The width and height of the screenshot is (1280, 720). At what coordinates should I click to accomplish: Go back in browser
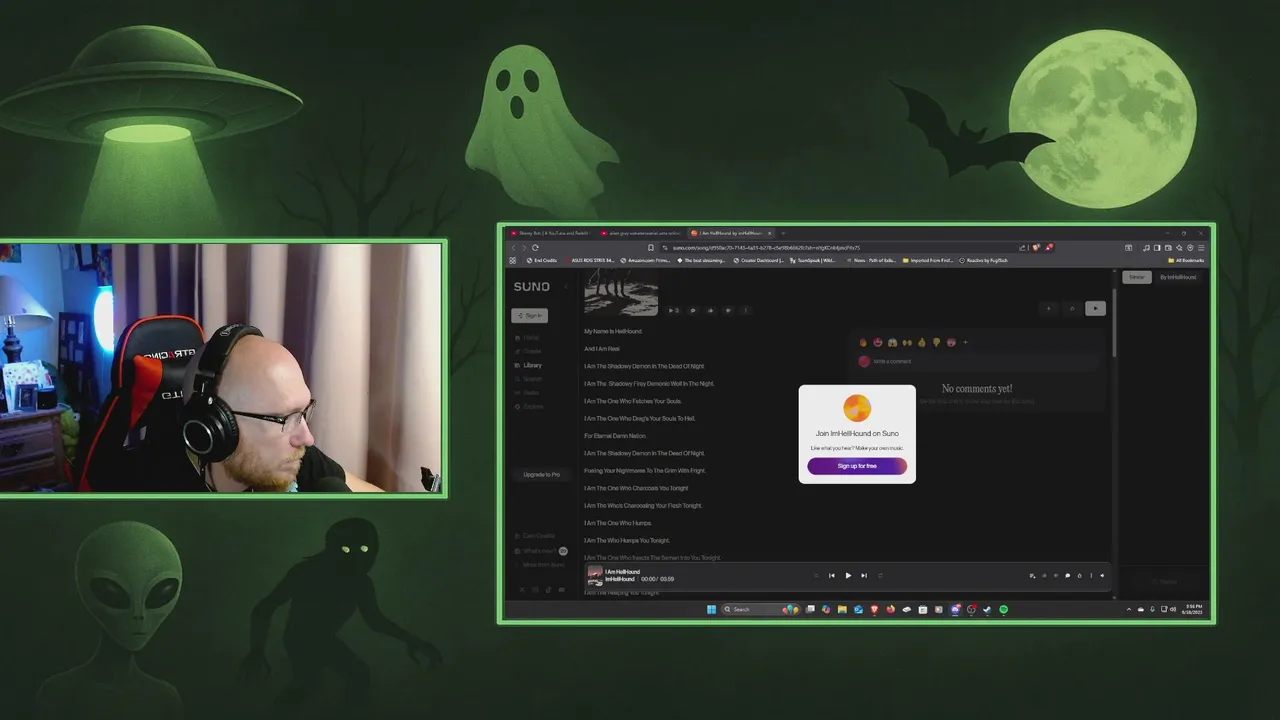point(513,247)
